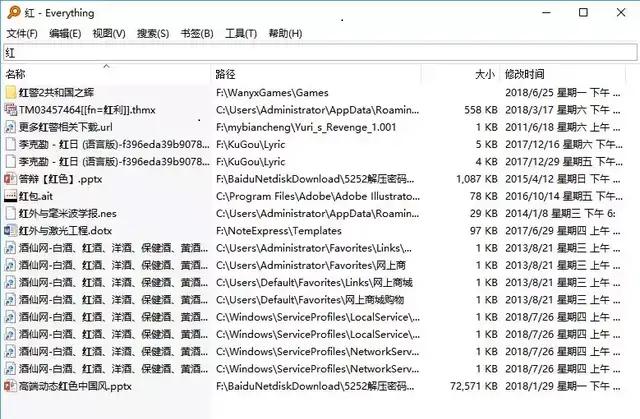Select the 李克勤 - 红日 lyric dated 2017/12/29
Screen dimensions: 640x419
pos(114,161)
